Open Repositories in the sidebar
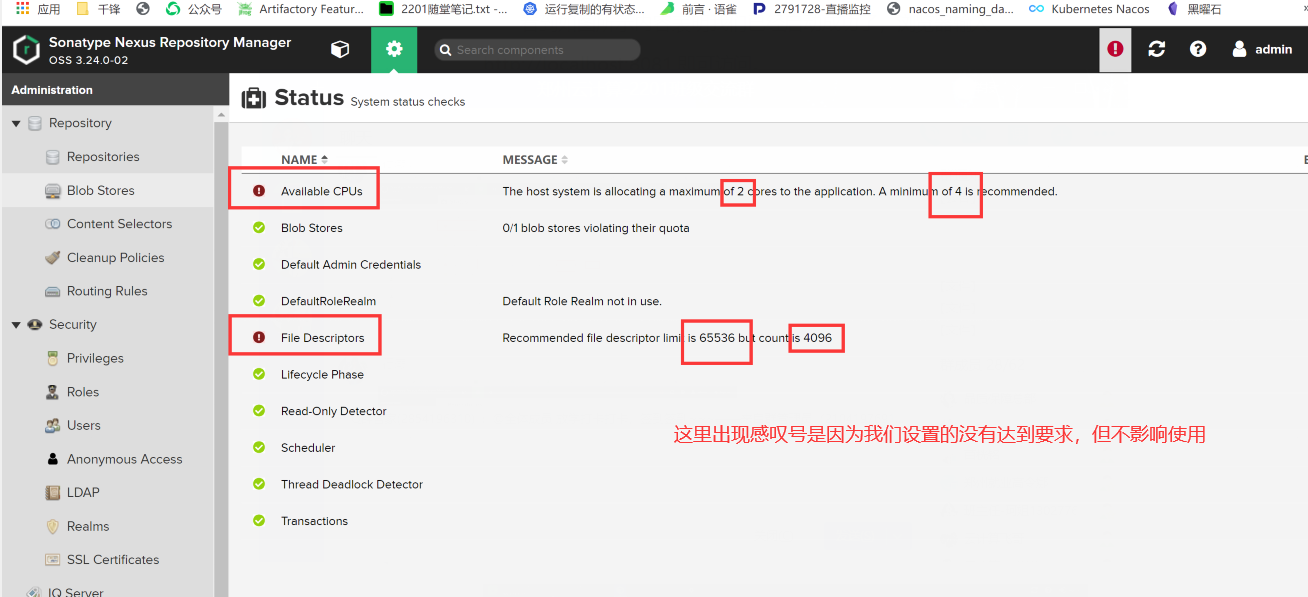Image resolution: width=1308 pixels, height=597 pixels. [x=103, y=157]
